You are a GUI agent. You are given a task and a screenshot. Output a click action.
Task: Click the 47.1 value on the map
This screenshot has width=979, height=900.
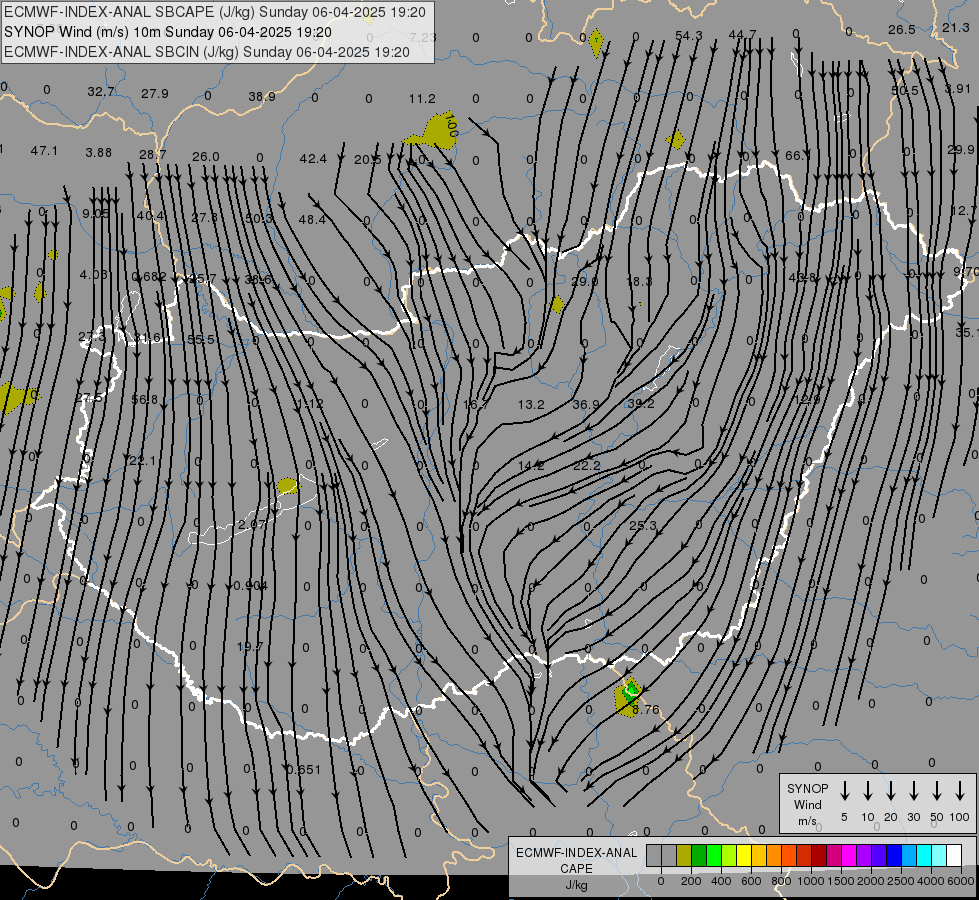click(44, 151)
